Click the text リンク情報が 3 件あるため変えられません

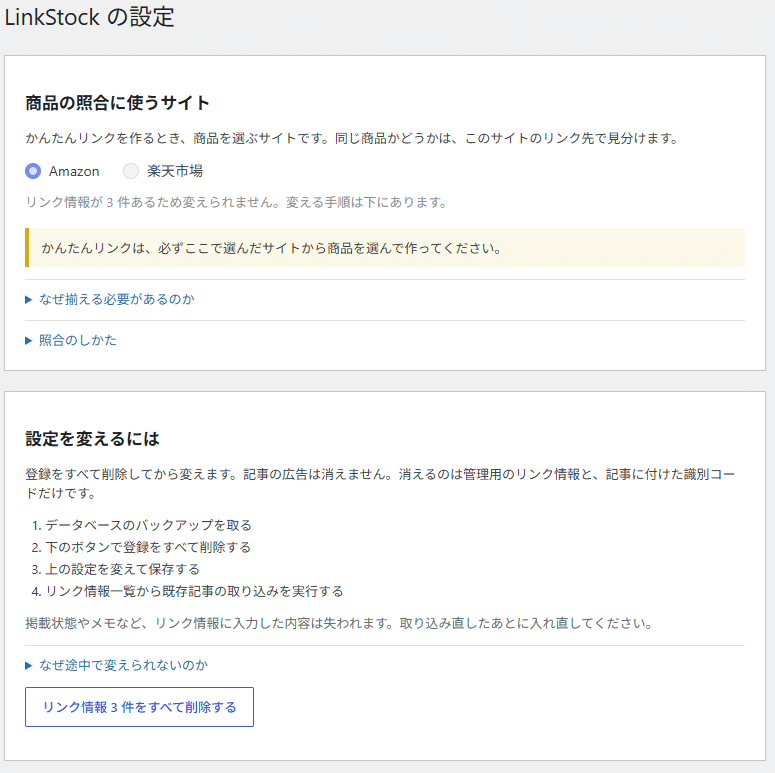point(153,202)
